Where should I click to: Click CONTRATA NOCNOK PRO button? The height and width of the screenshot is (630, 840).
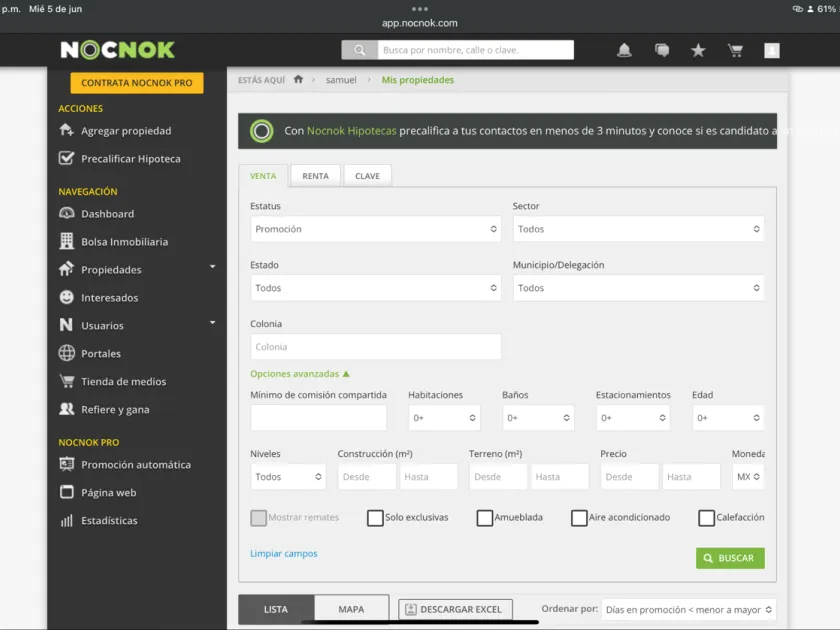click(137, 83)
